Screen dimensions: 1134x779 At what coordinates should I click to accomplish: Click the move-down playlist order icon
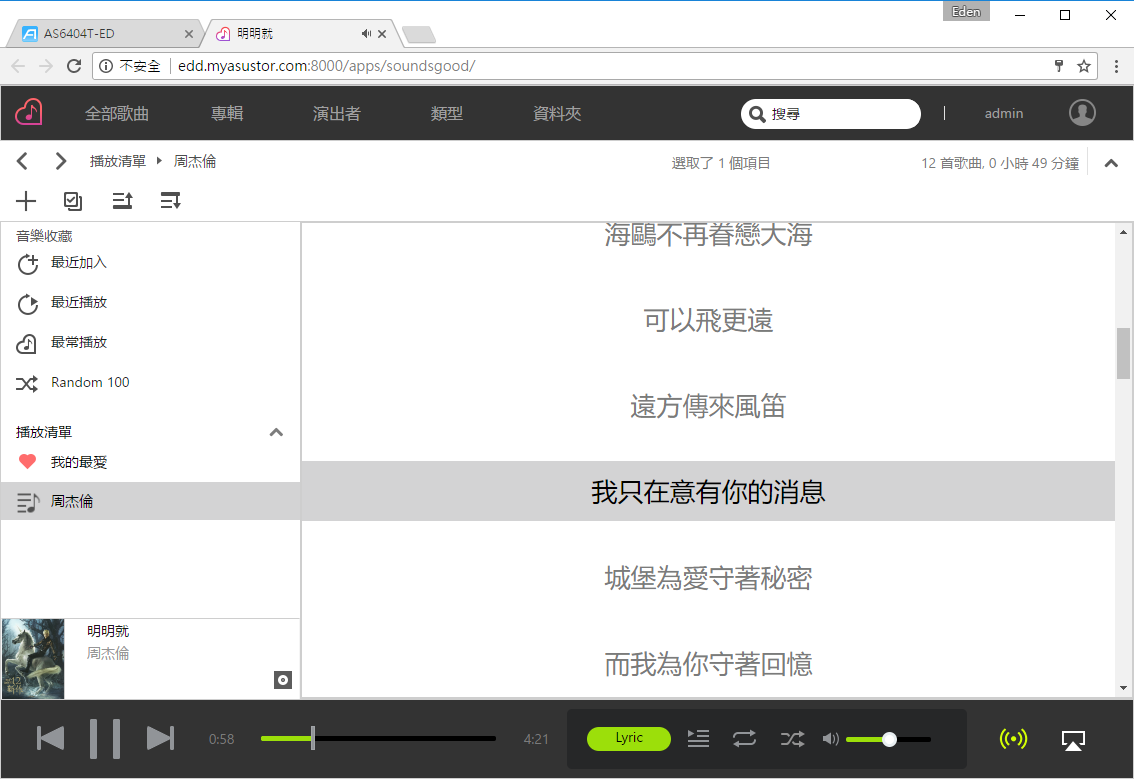coord(171,200)
